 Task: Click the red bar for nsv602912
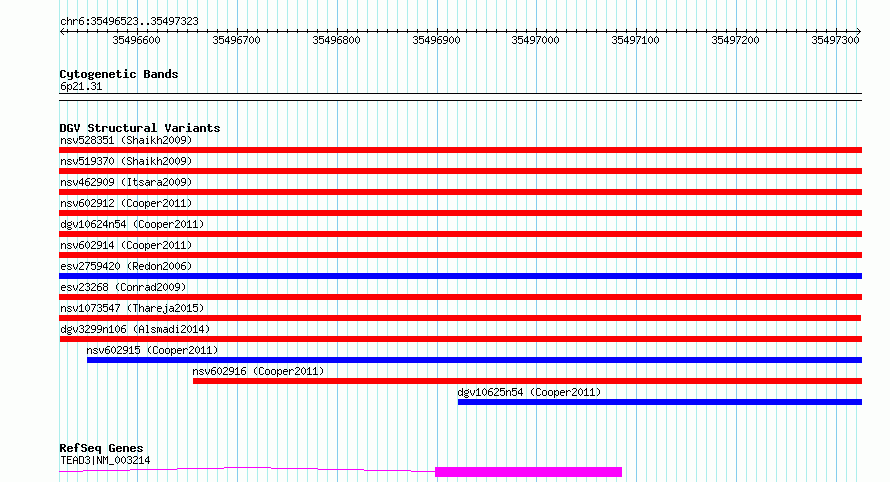(460, 213)
